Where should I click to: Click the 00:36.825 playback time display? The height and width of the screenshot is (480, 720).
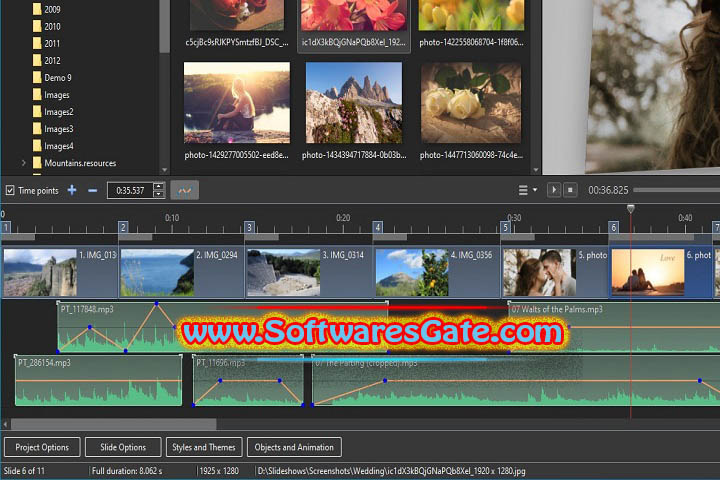click(x=608, y=190)
